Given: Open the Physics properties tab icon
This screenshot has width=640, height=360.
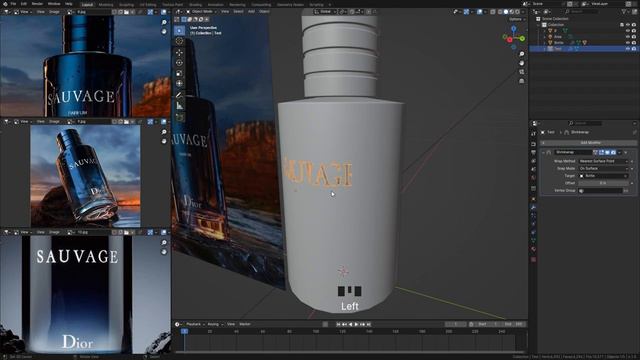Looking at the screenshot, I should tap(533, 224).
